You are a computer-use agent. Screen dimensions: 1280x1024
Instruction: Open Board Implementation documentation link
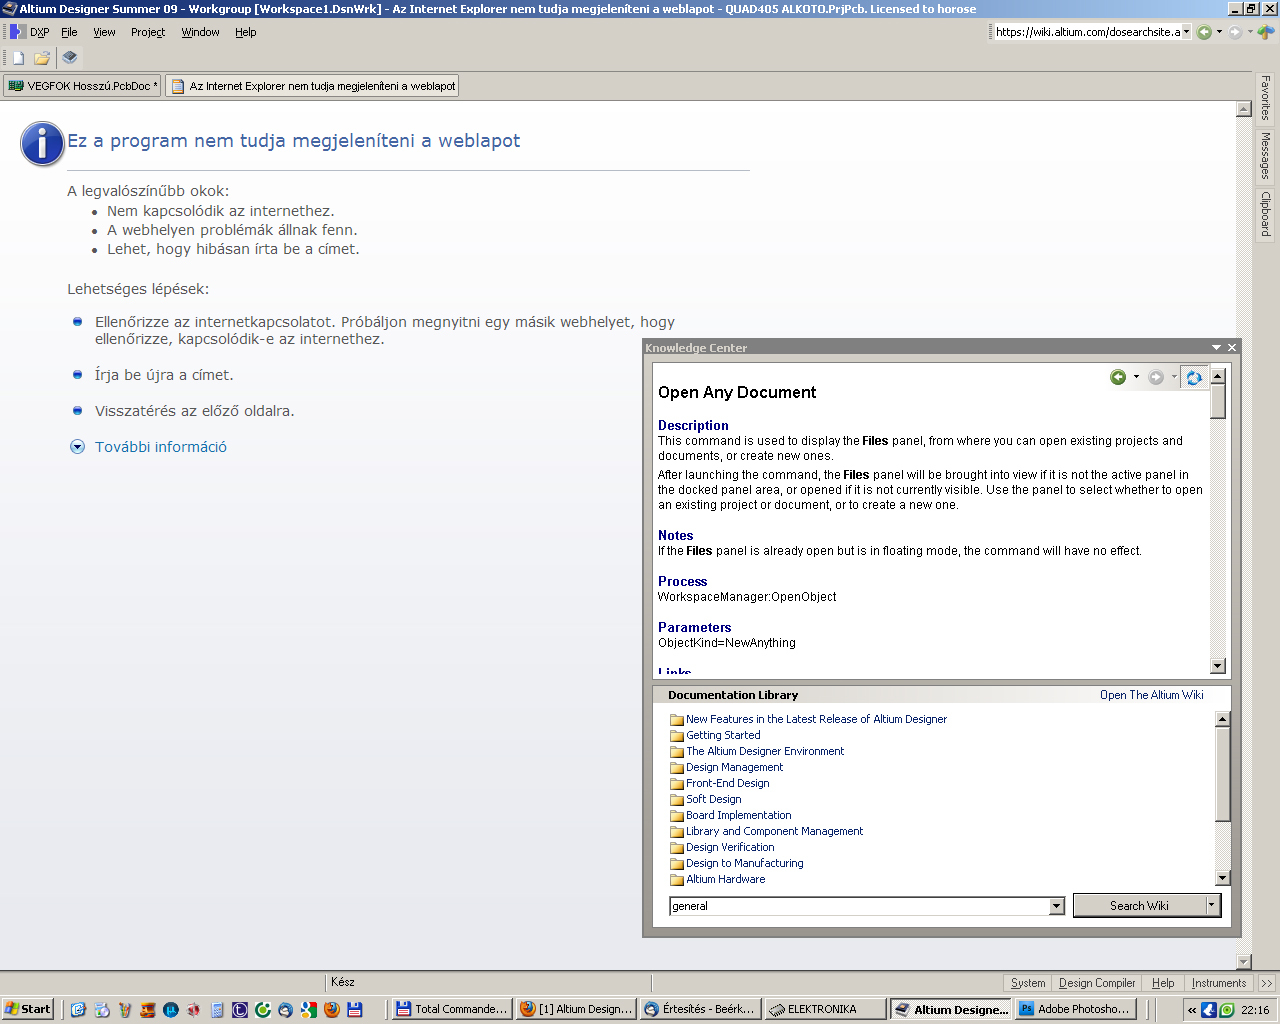point(738,815)
